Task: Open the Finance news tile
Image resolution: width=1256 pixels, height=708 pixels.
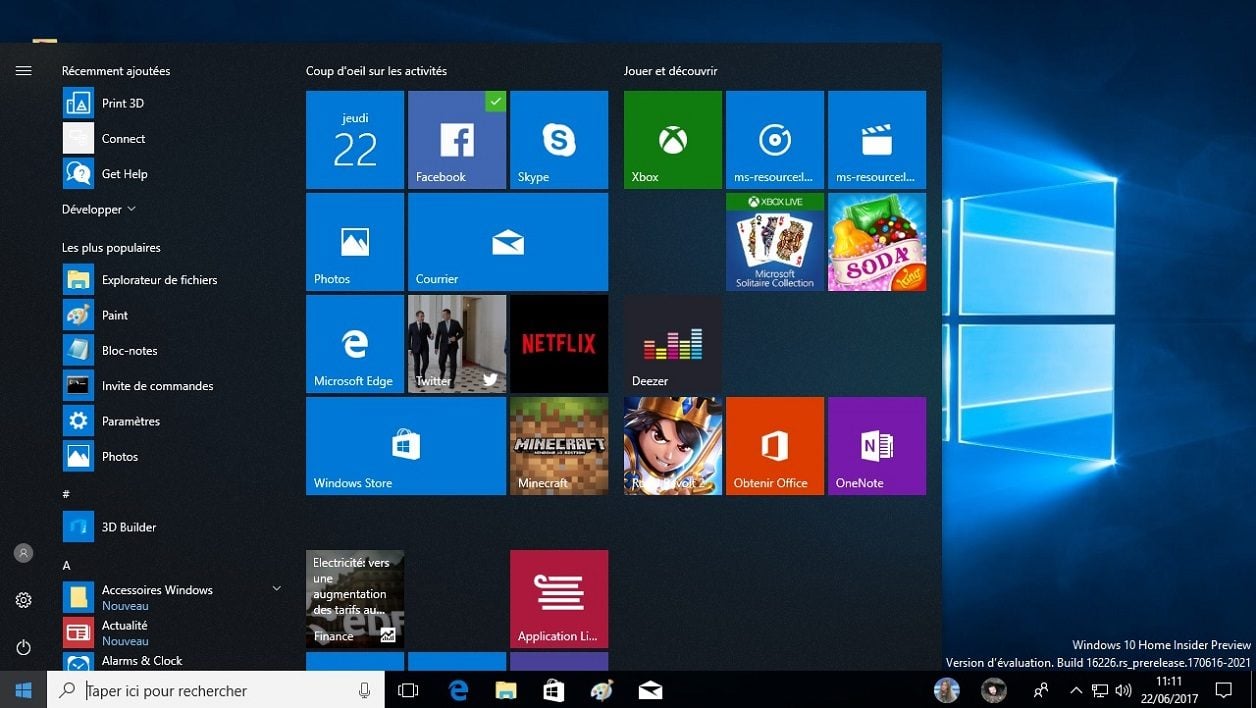Action: (355, 599)
